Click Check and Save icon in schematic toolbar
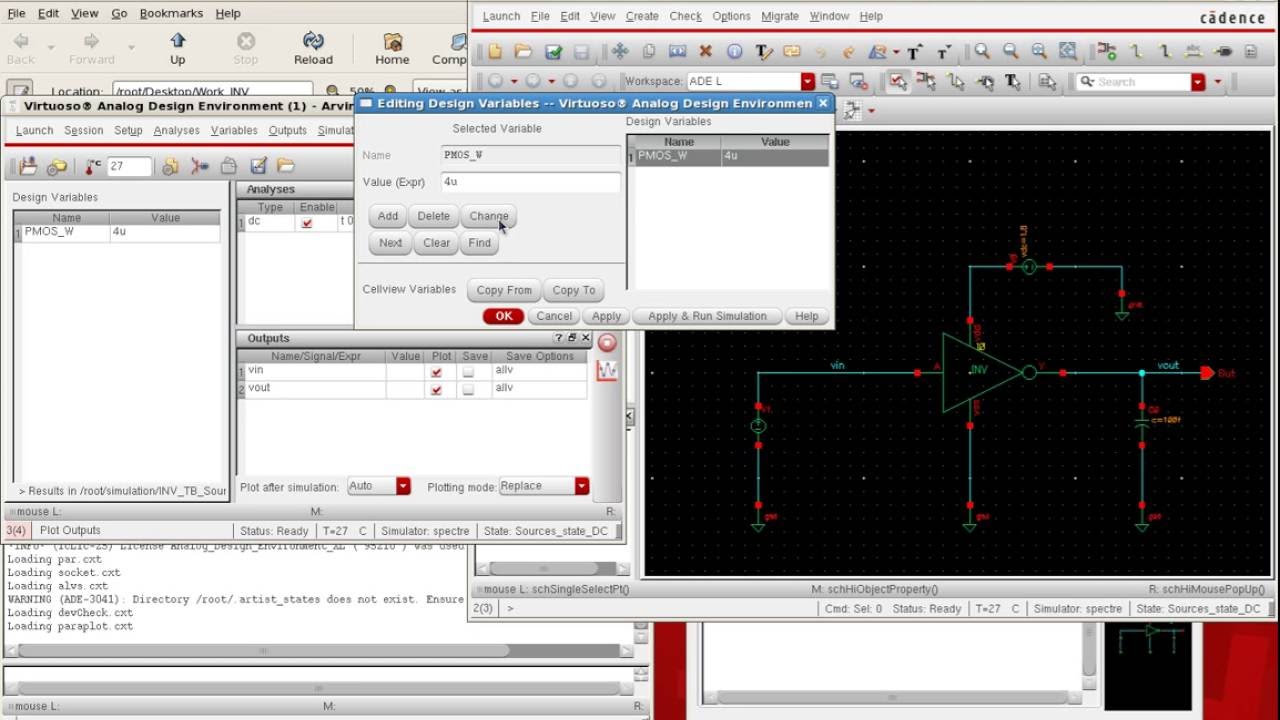The image size is (1280, 720). pos(553,51)
